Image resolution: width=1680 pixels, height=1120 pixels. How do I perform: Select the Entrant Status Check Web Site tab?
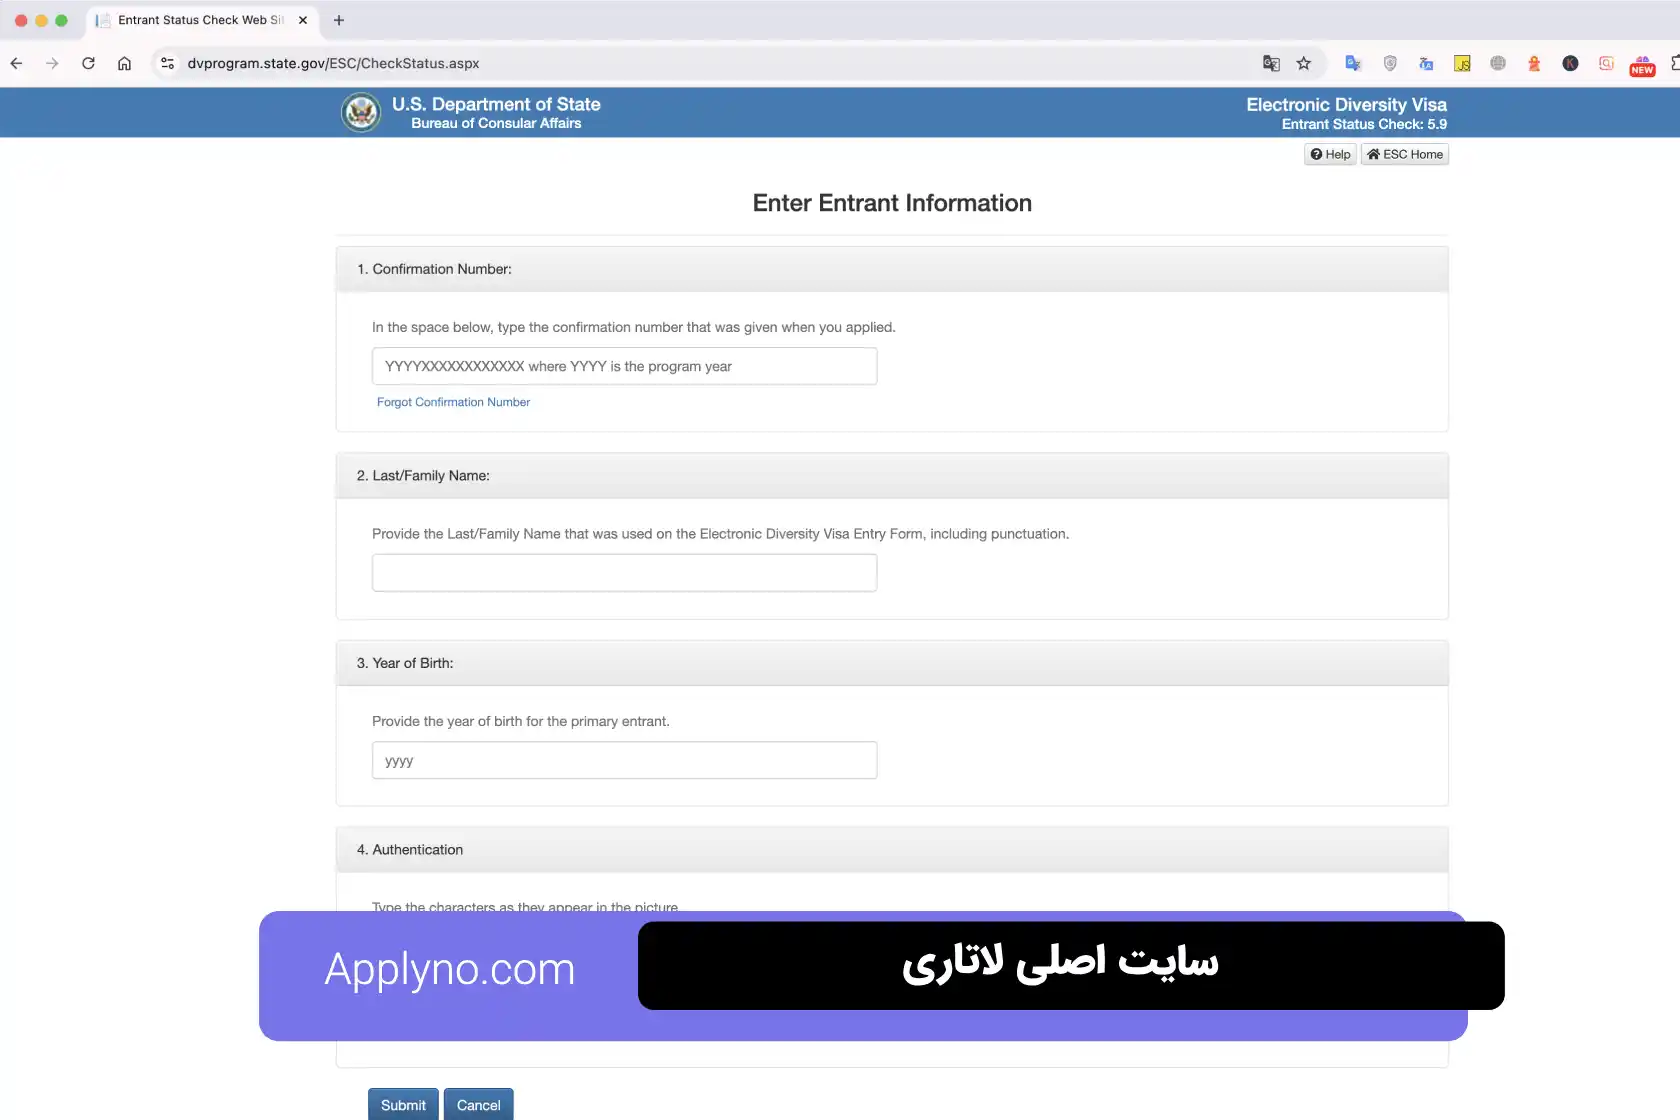200,20
